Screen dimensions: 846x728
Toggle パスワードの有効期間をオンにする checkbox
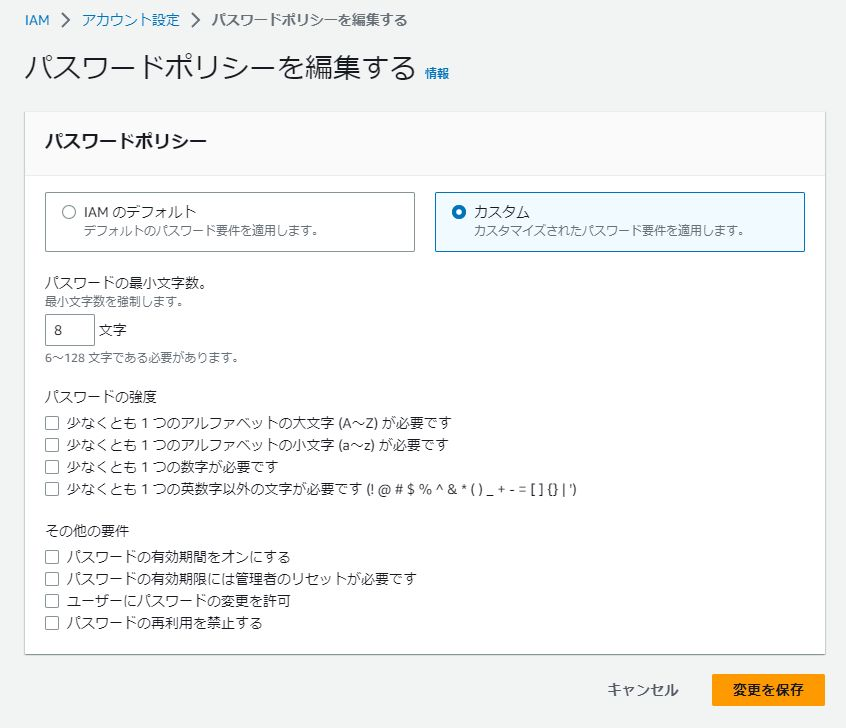(52, 556)
